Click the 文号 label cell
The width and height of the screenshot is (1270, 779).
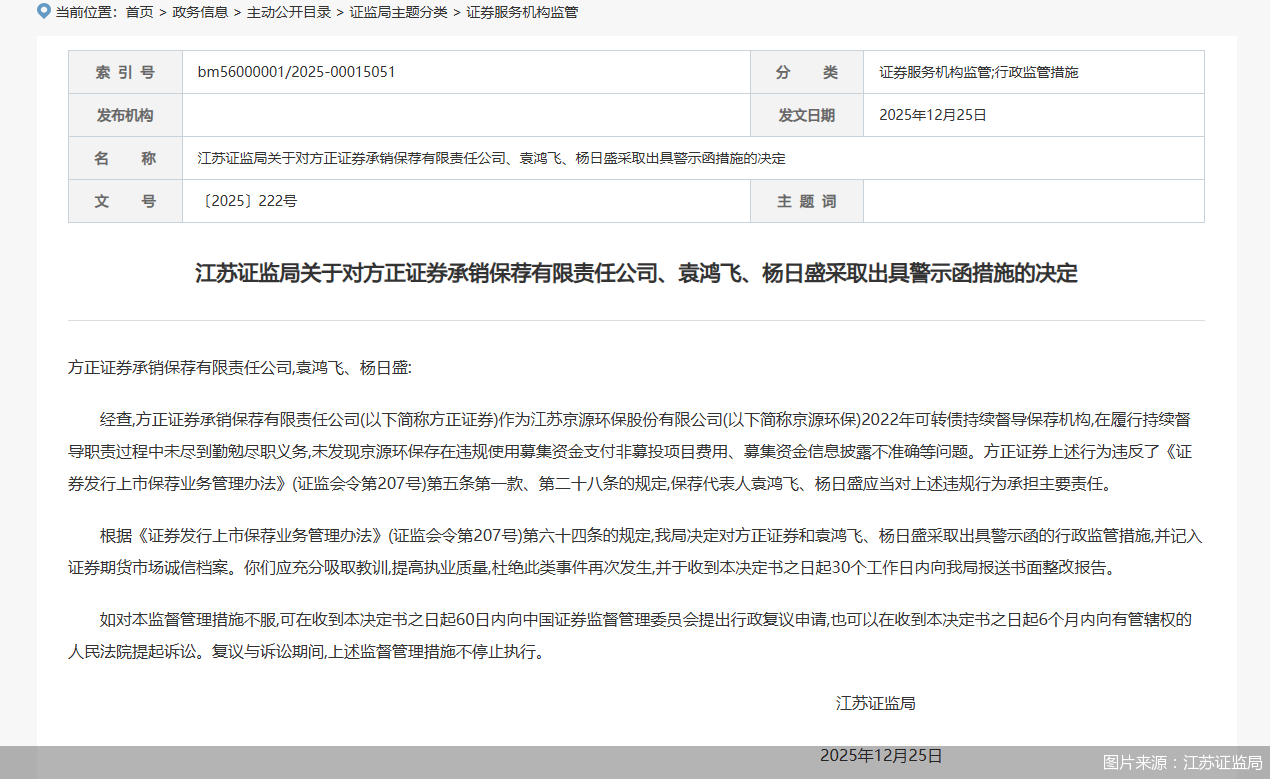tap(125, 200)
